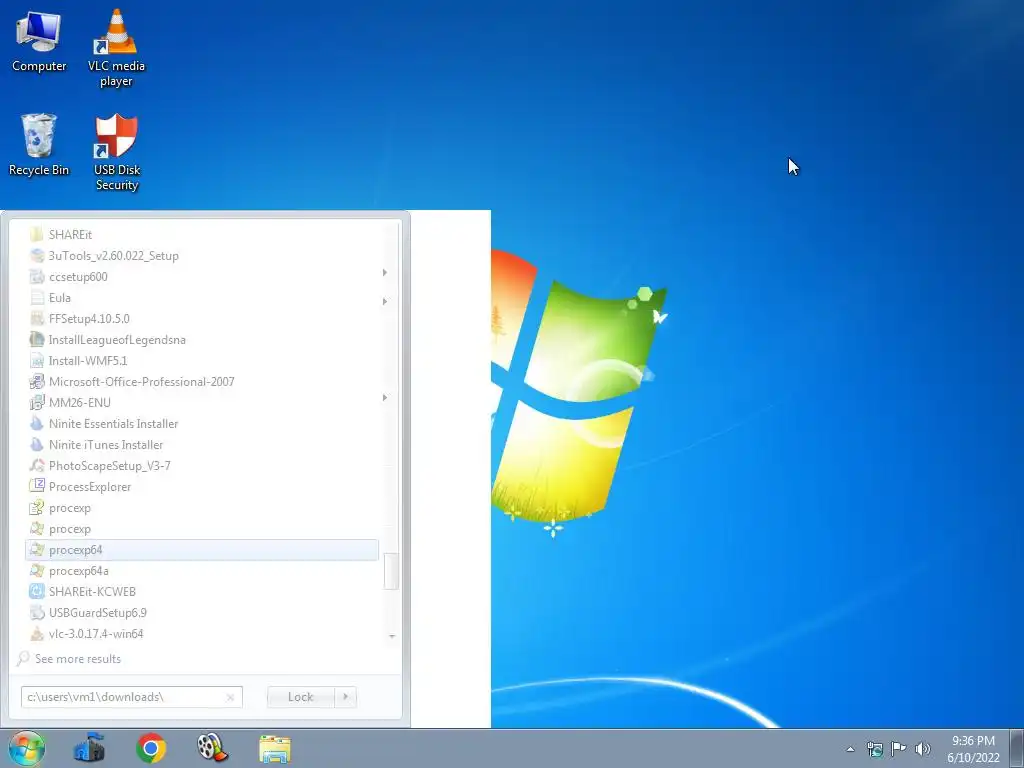This screenshot has height=768, width=1024.
Task: Select the first procexp result
Action: coord(70,507)
